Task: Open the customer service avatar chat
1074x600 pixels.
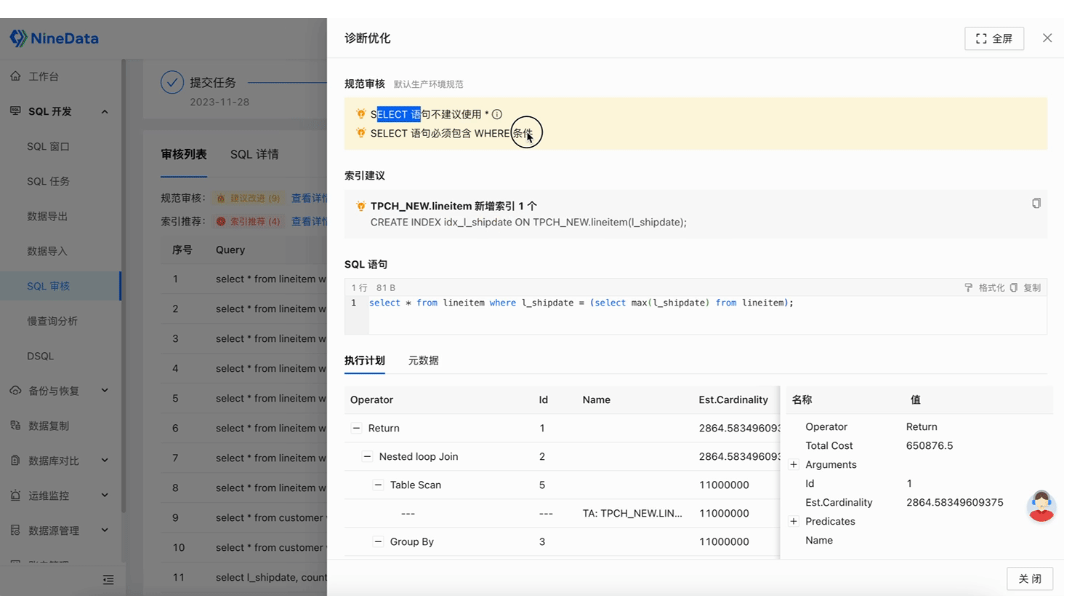Action: tap(1041, 506)
